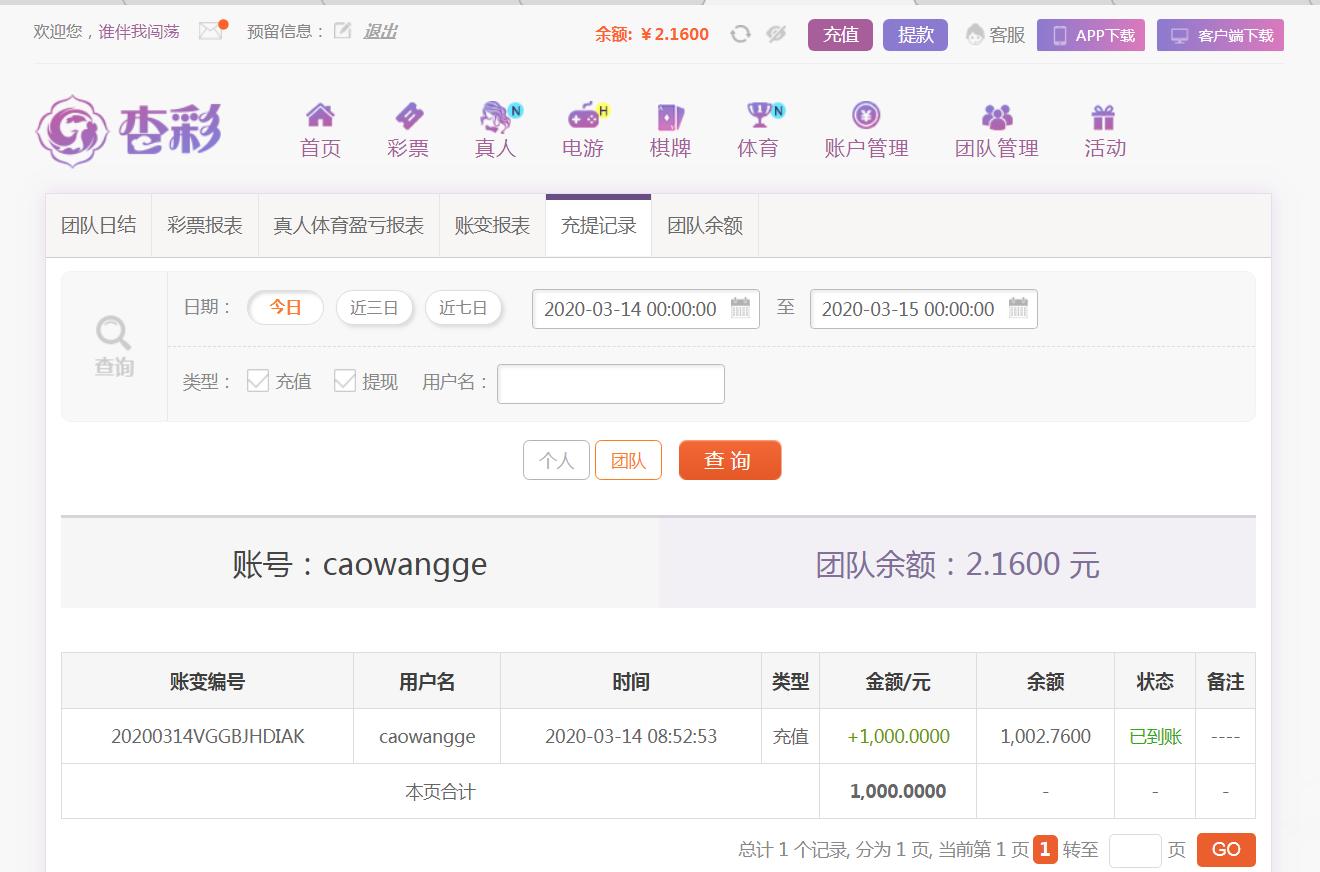This screenshot has width=1320, height=872.
Task: Click the 退出 logout link
Action: click(x=380, y=31)
